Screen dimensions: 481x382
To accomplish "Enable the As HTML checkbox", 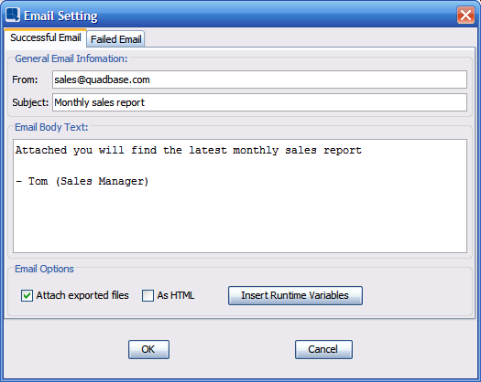I will 148,296.
